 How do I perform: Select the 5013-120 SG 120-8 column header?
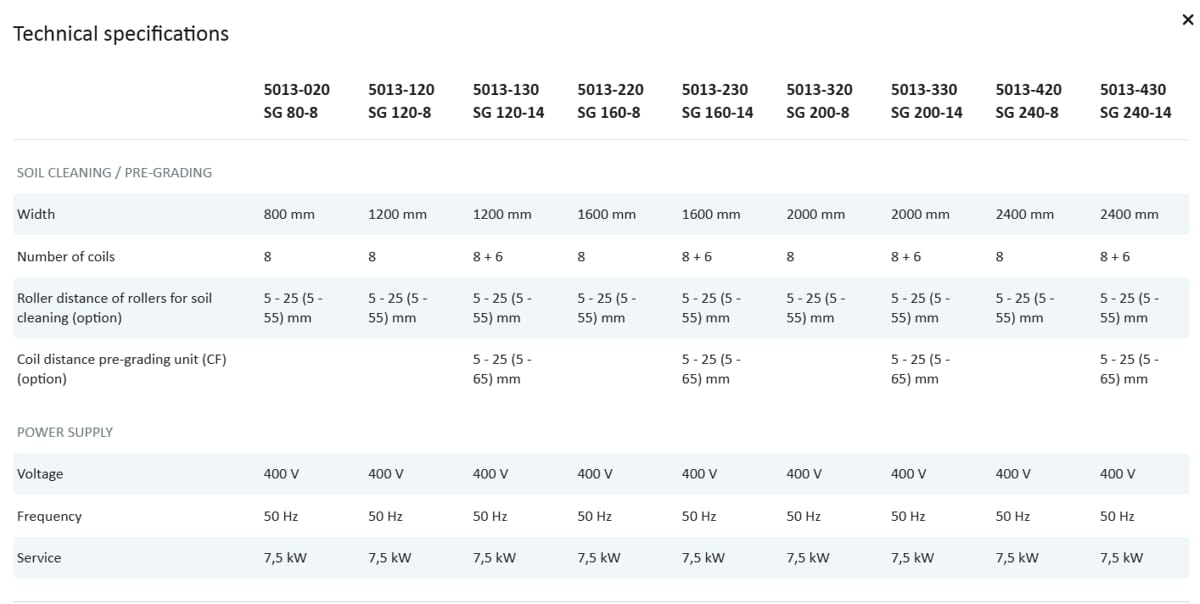tap(400, 101)
